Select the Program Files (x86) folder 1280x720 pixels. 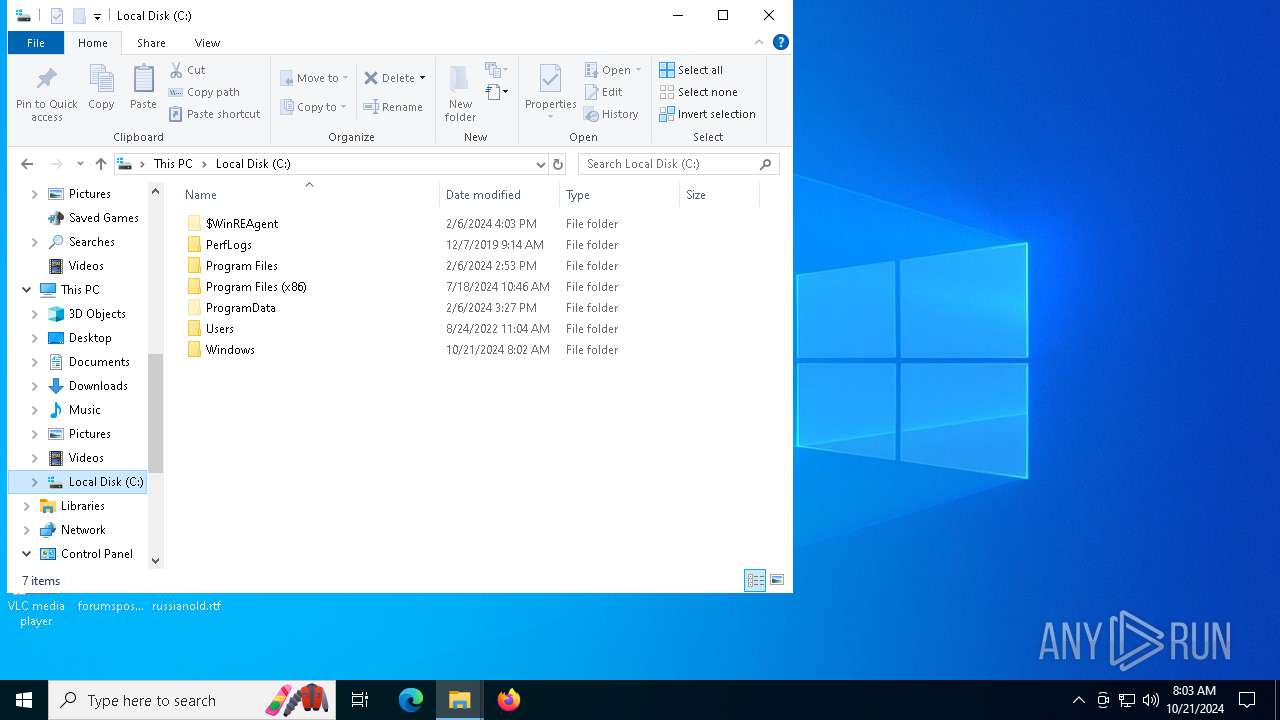coord(256,287)
